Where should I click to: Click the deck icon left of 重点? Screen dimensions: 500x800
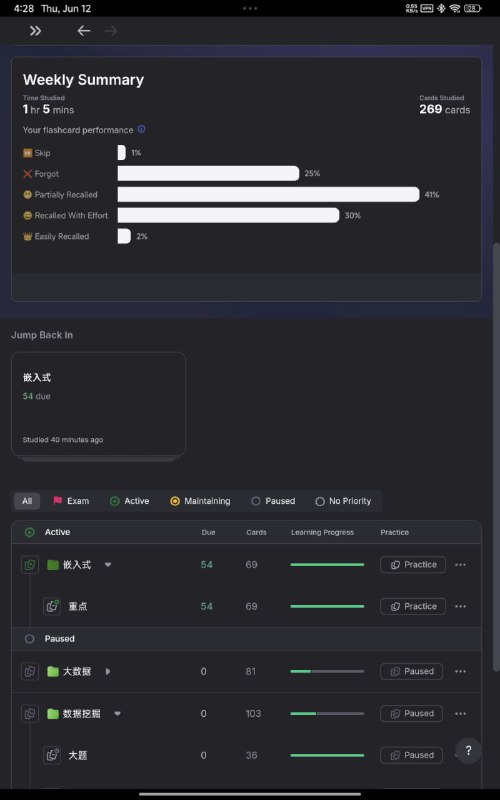tap(52, 607)
